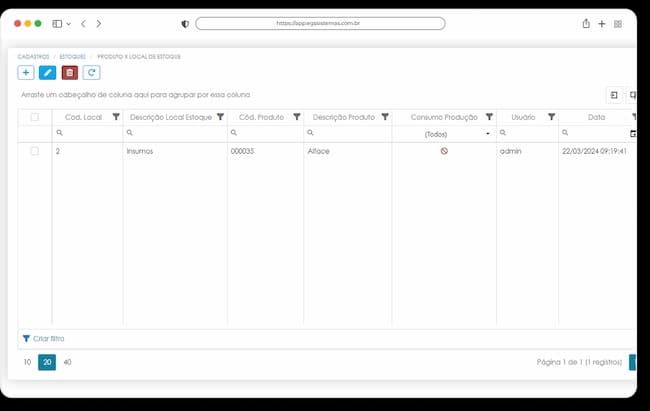The width and height of the screenshot is (650, 411).
Task: Click the blocked icon in Consumo Produção cell
Action: pos(444,151)
